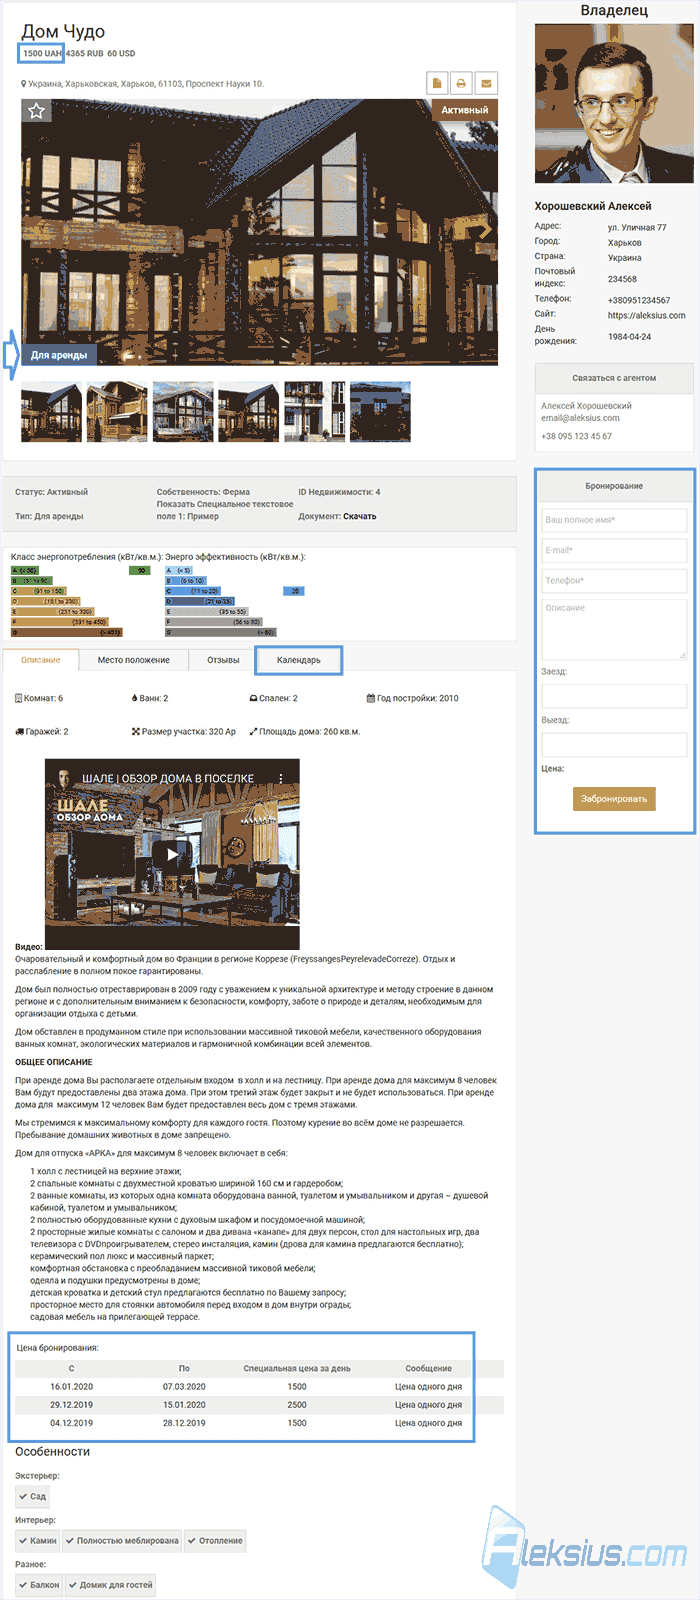Screen dimensions: 700x1600
Task: Click the Комнат: 6 detail
Action: tap(39, 698)
